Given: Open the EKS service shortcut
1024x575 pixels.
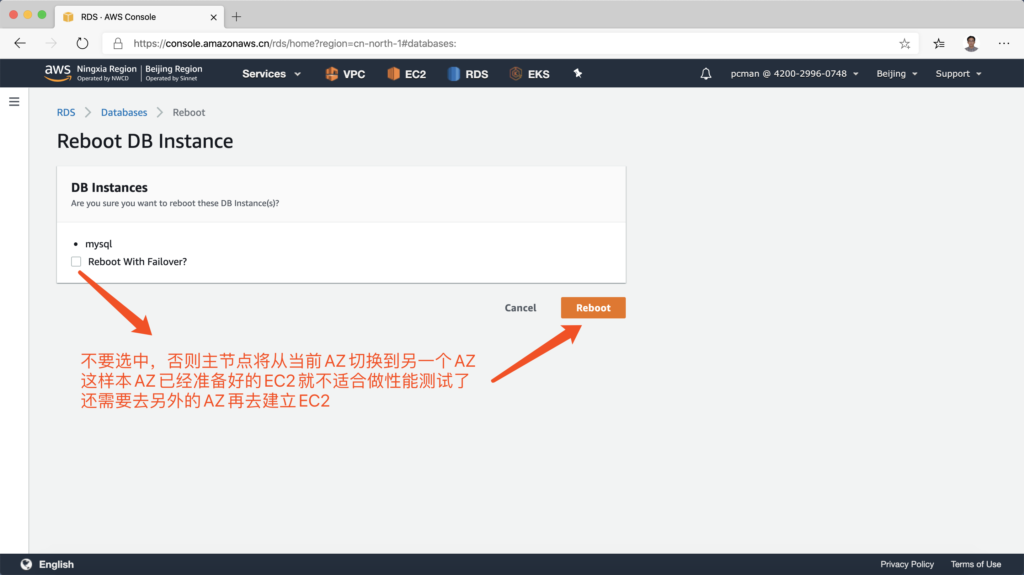Looking at the screenshot, I should [529, 74].
